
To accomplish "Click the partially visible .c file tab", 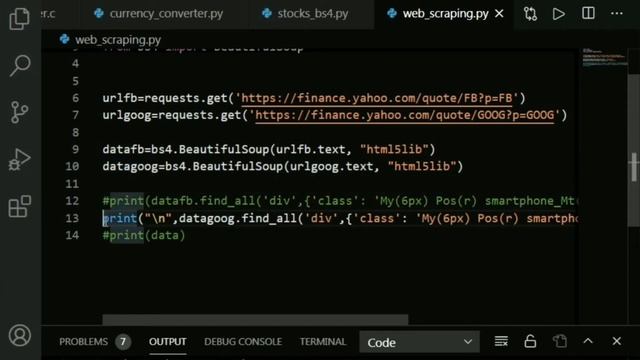I will [49, 14].
